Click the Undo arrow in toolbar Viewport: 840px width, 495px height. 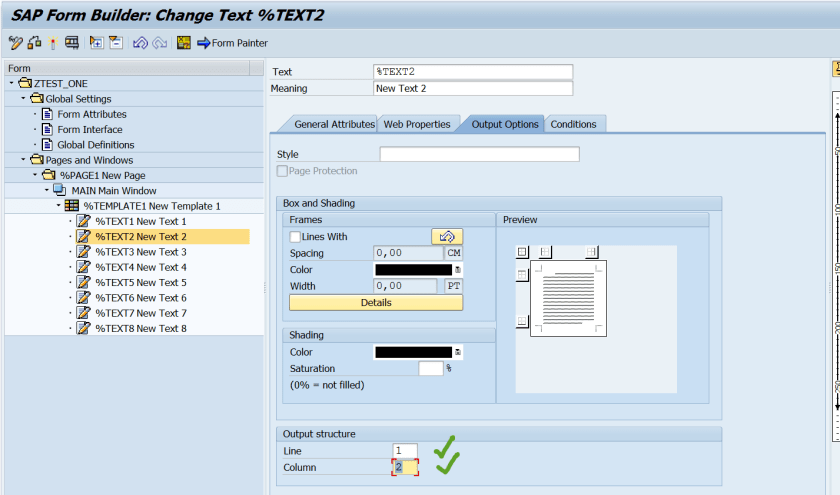point(140,43)
